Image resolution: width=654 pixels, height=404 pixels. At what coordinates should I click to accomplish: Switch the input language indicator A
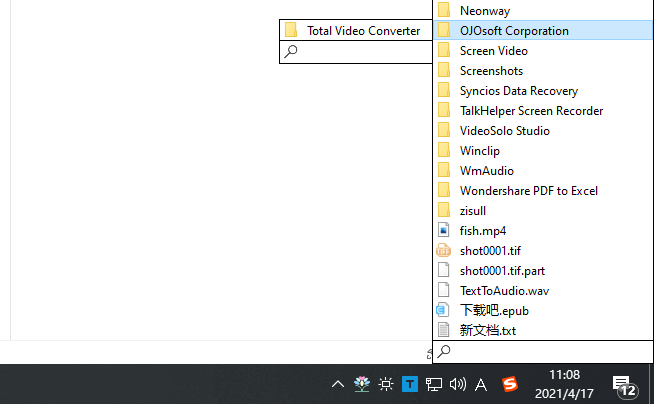coord(481,384)
